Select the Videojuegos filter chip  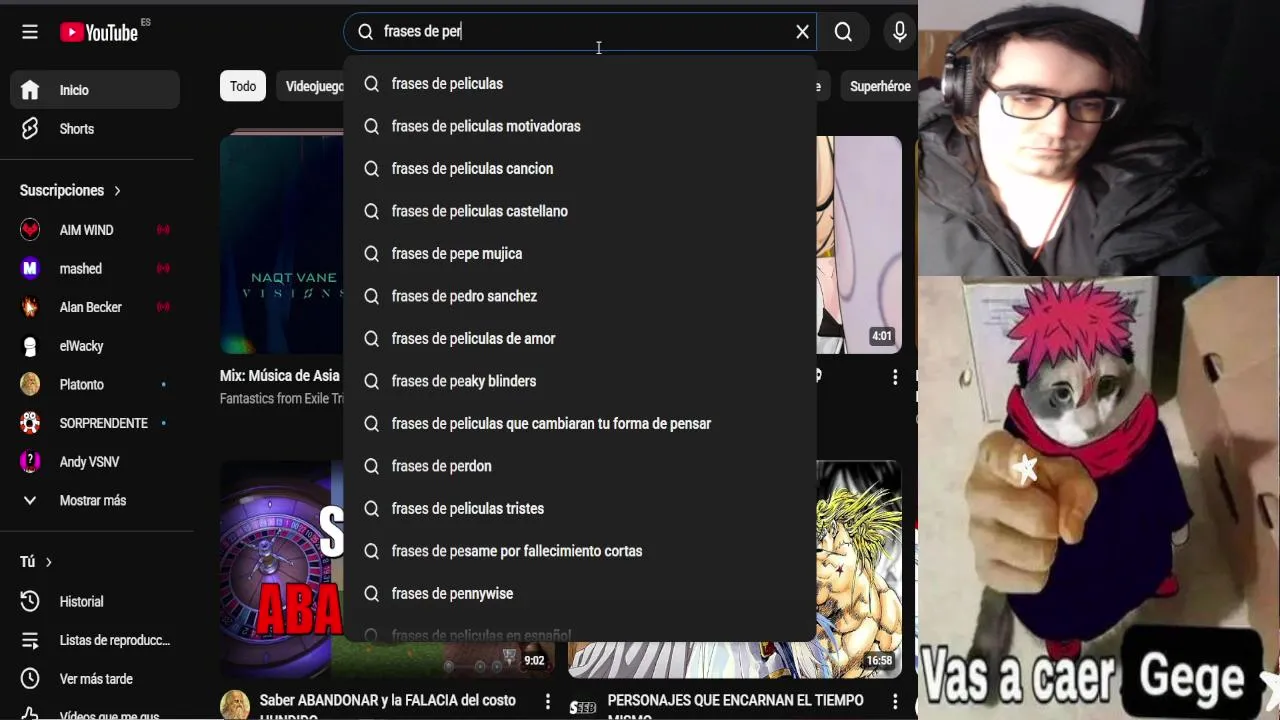tap(312, 86)
